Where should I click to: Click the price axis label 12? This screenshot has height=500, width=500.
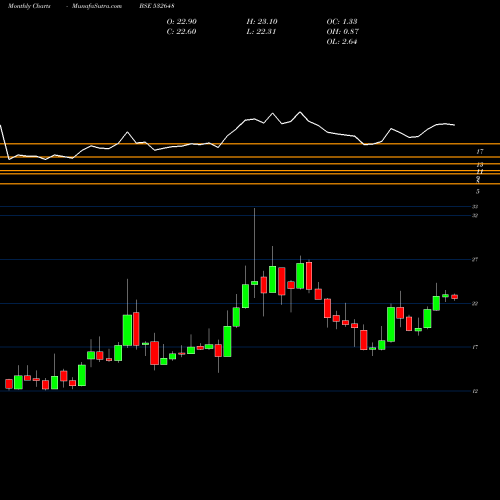point(475,391)
